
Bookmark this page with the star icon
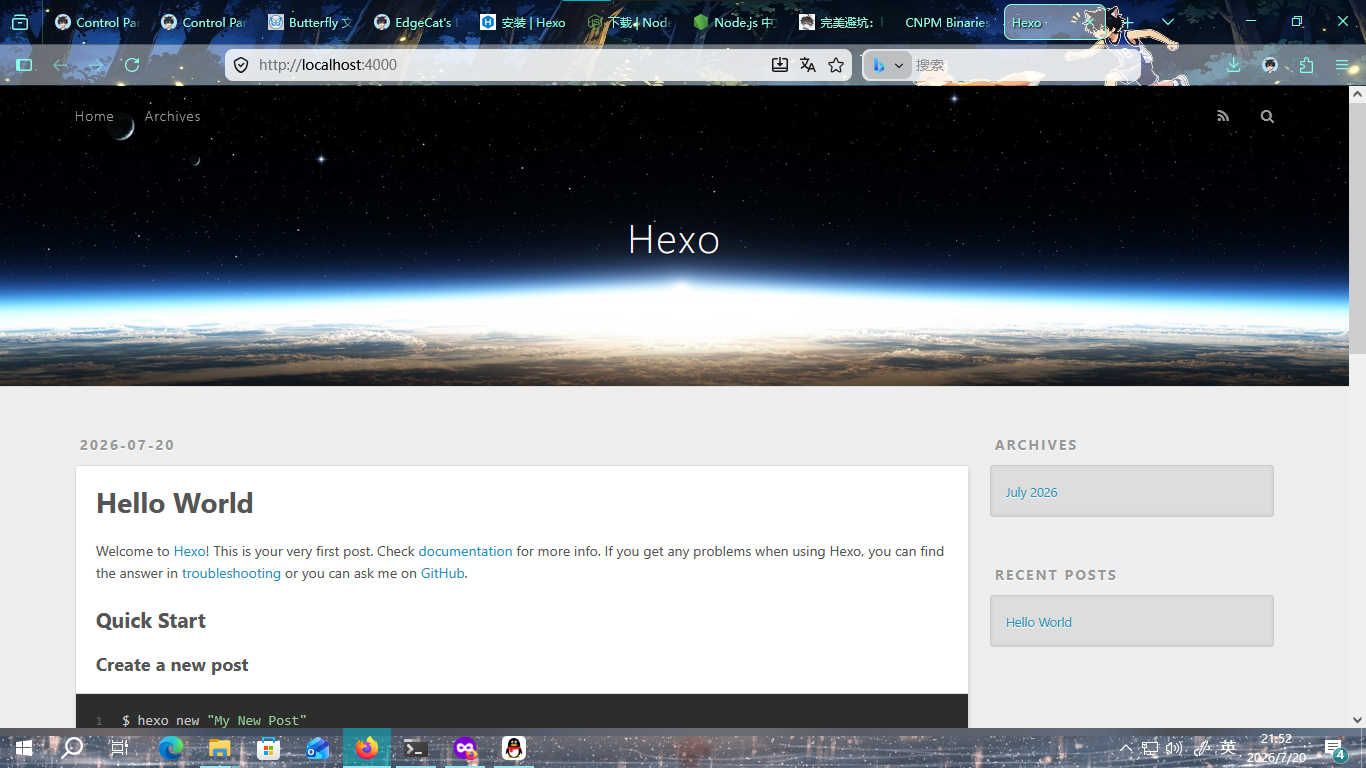pos(836,65)
